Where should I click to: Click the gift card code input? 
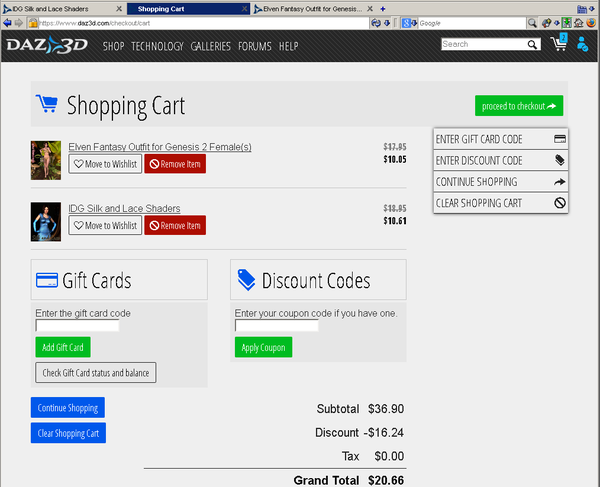77,326
